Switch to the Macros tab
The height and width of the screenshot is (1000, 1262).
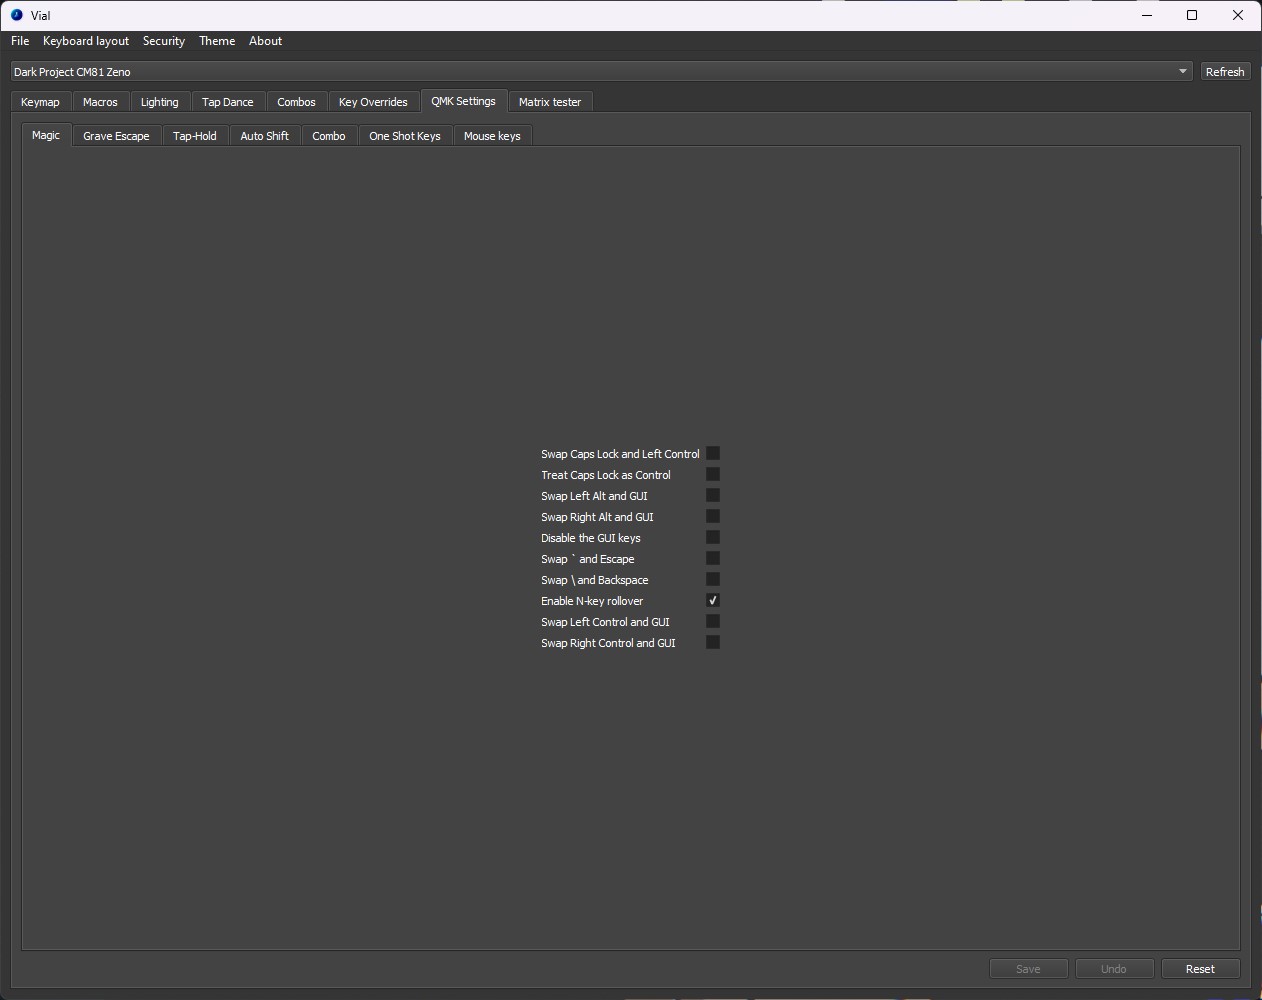point(100,102)
